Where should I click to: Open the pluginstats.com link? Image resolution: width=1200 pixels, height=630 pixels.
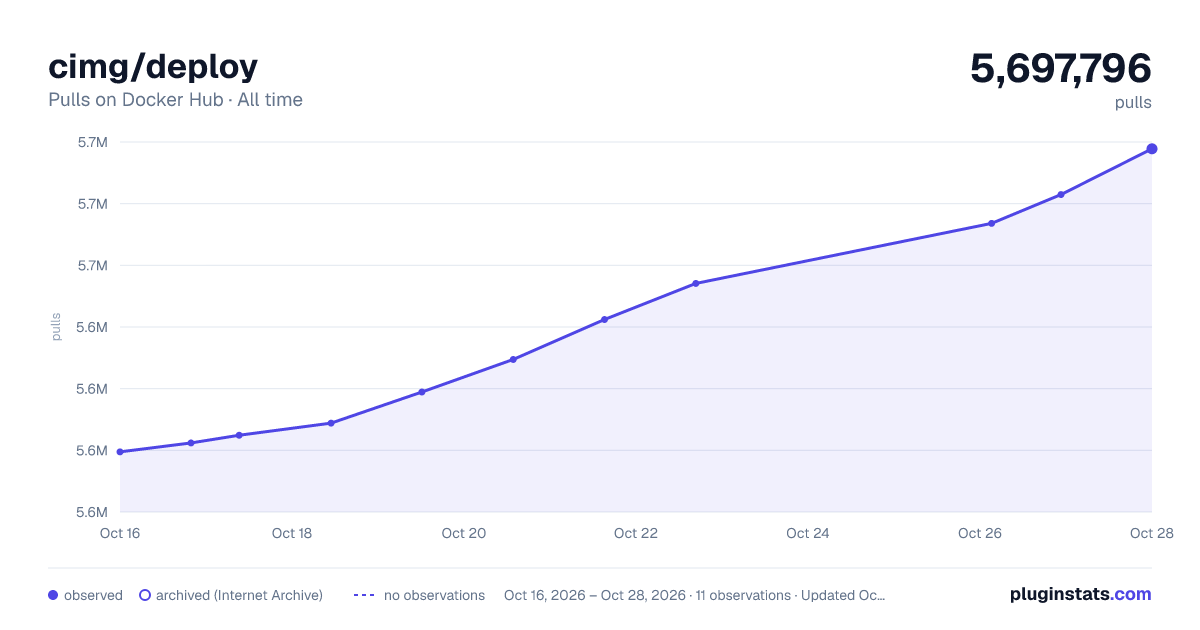pos(1080,594)
